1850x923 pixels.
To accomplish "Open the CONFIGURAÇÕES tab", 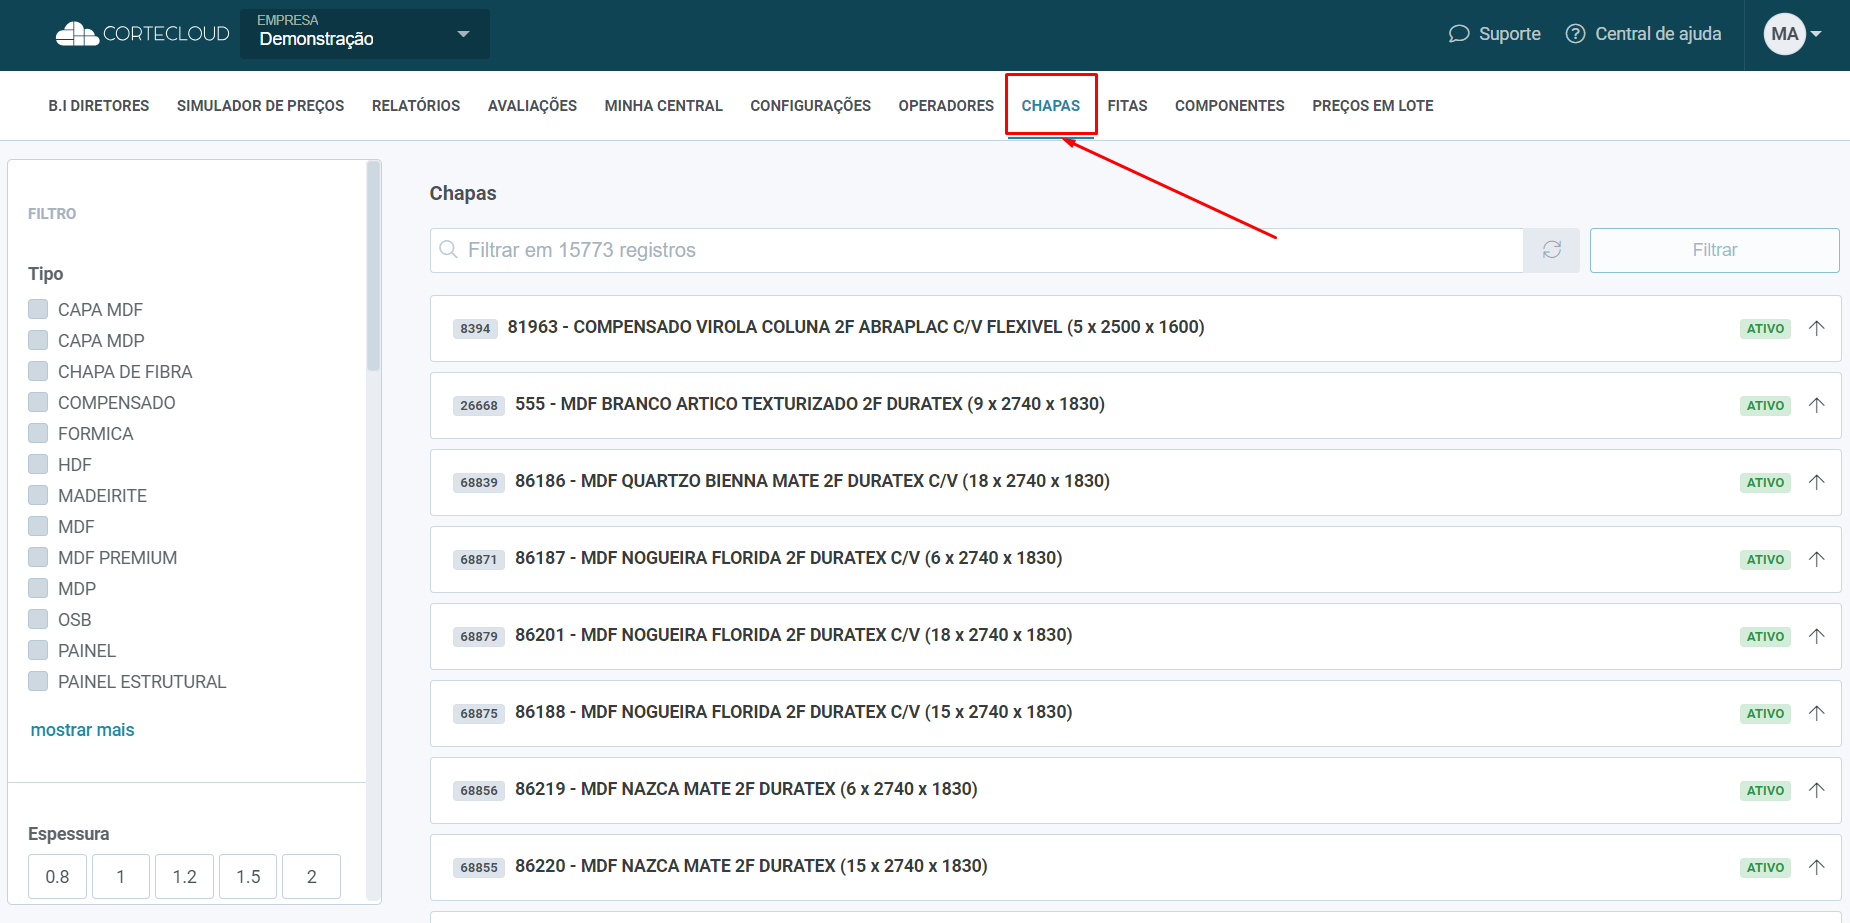I will (810, 106).
